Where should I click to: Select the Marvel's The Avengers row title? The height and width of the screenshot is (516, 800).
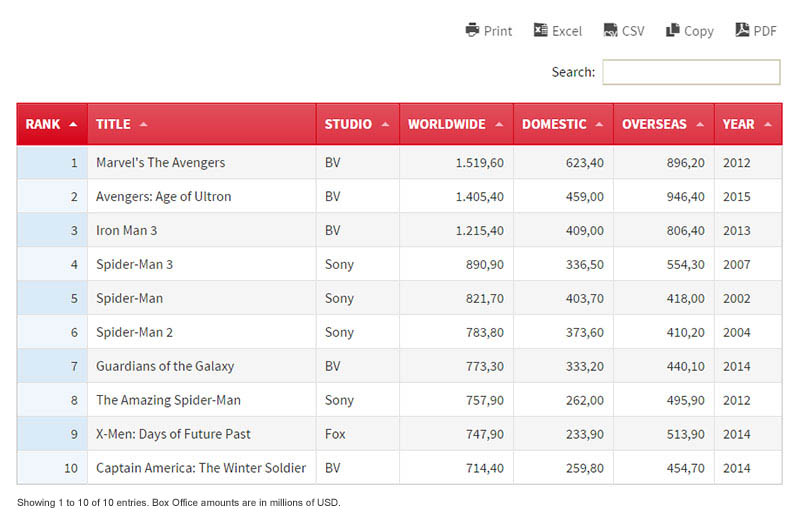click(x=160, y=162)
